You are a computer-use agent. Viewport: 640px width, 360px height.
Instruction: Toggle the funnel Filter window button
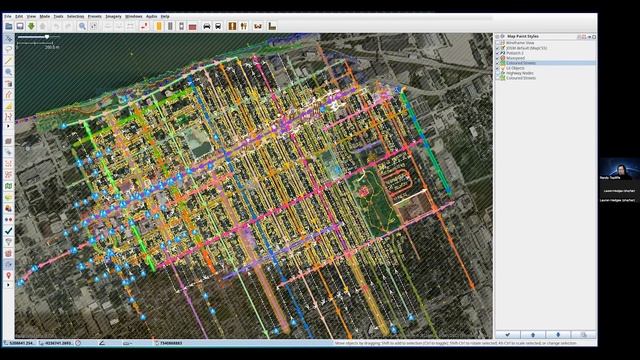(x=8, y=242)
